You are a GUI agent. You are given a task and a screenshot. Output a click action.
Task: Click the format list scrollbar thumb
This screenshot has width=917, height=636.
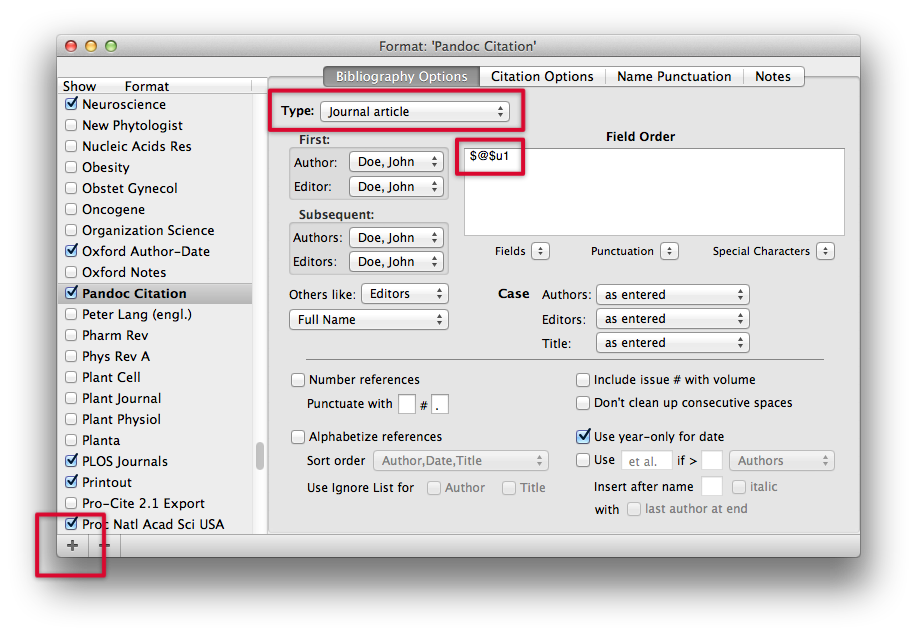(260, 456)
